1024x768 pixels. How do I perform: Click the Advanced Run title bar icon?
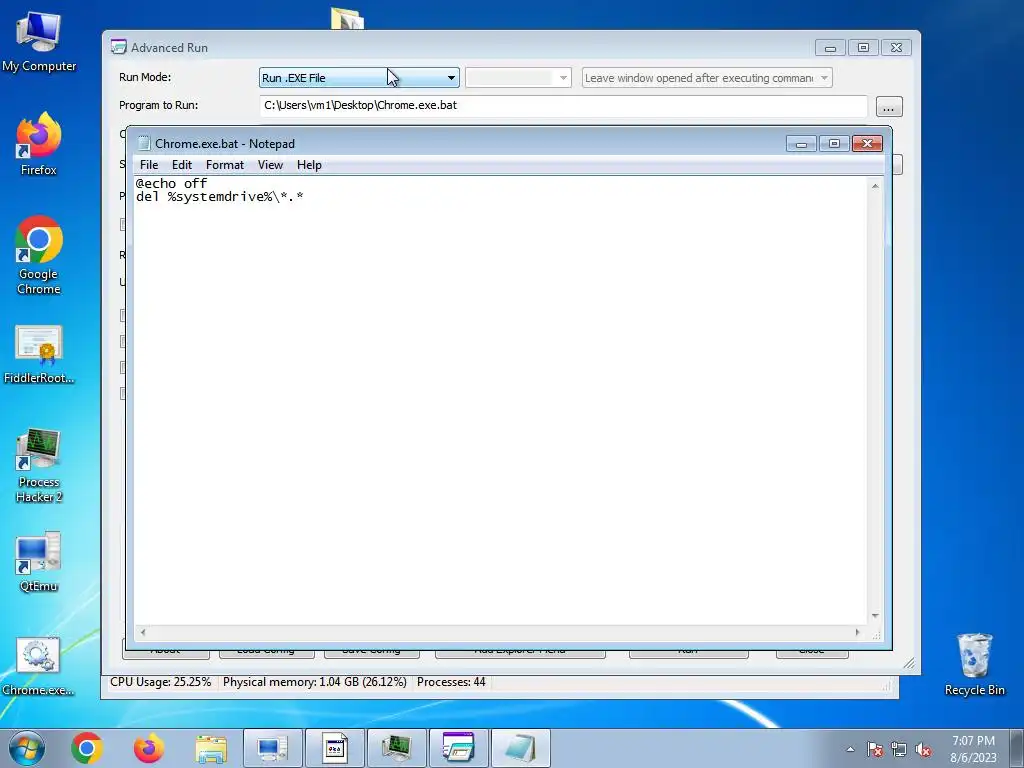(118, 47)
